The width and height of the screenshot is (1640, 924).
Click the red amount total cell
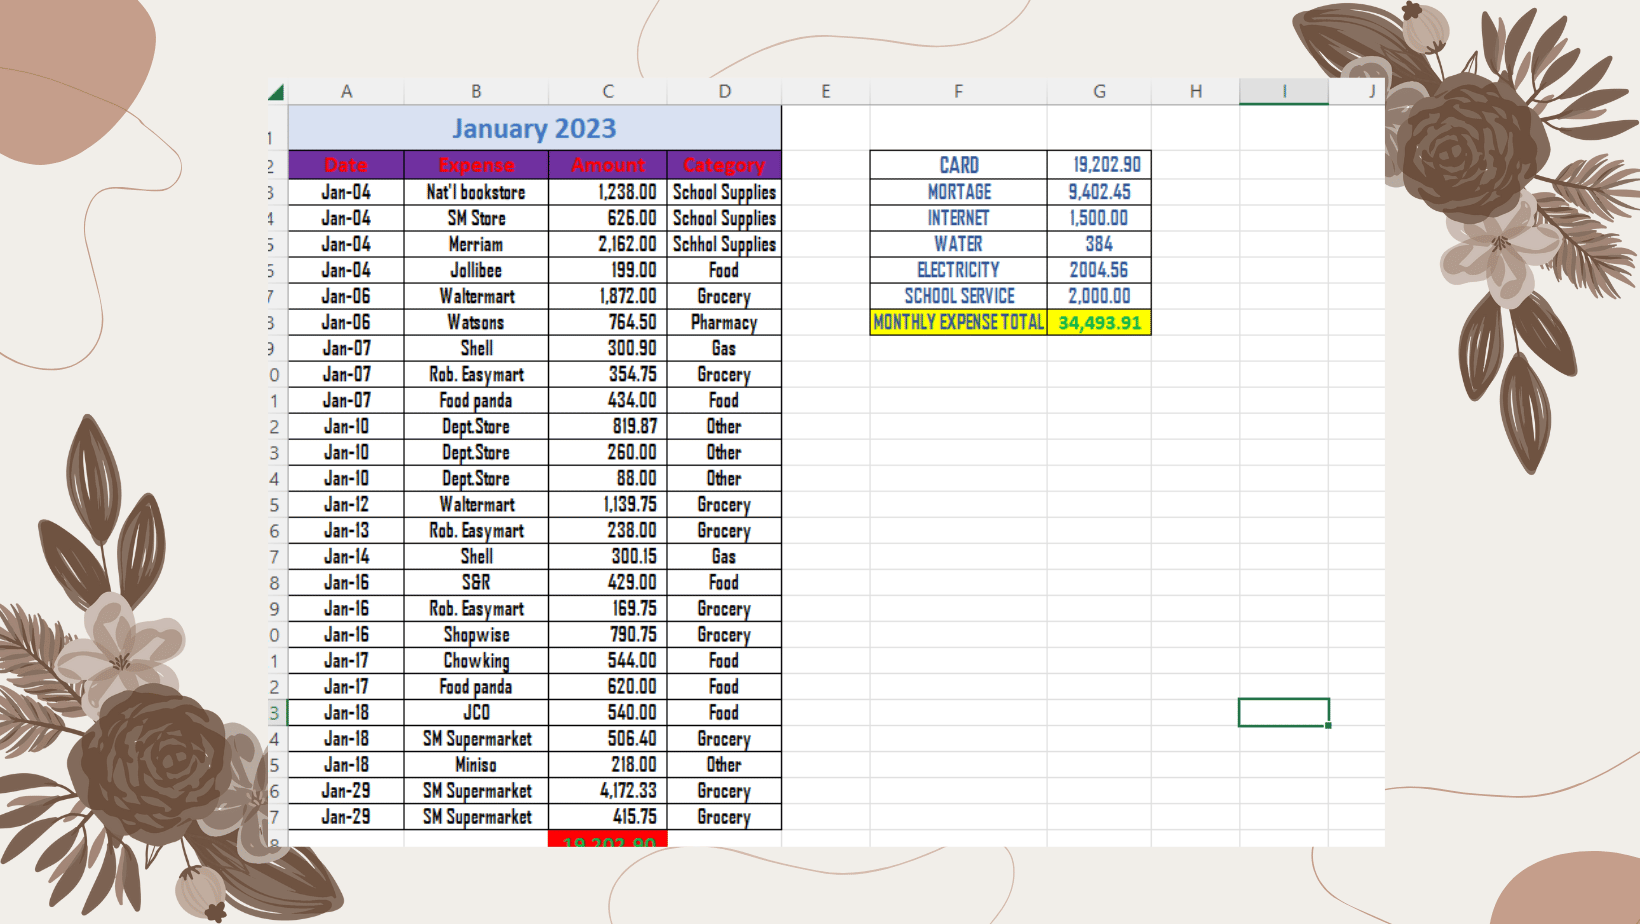coord(608,839)
